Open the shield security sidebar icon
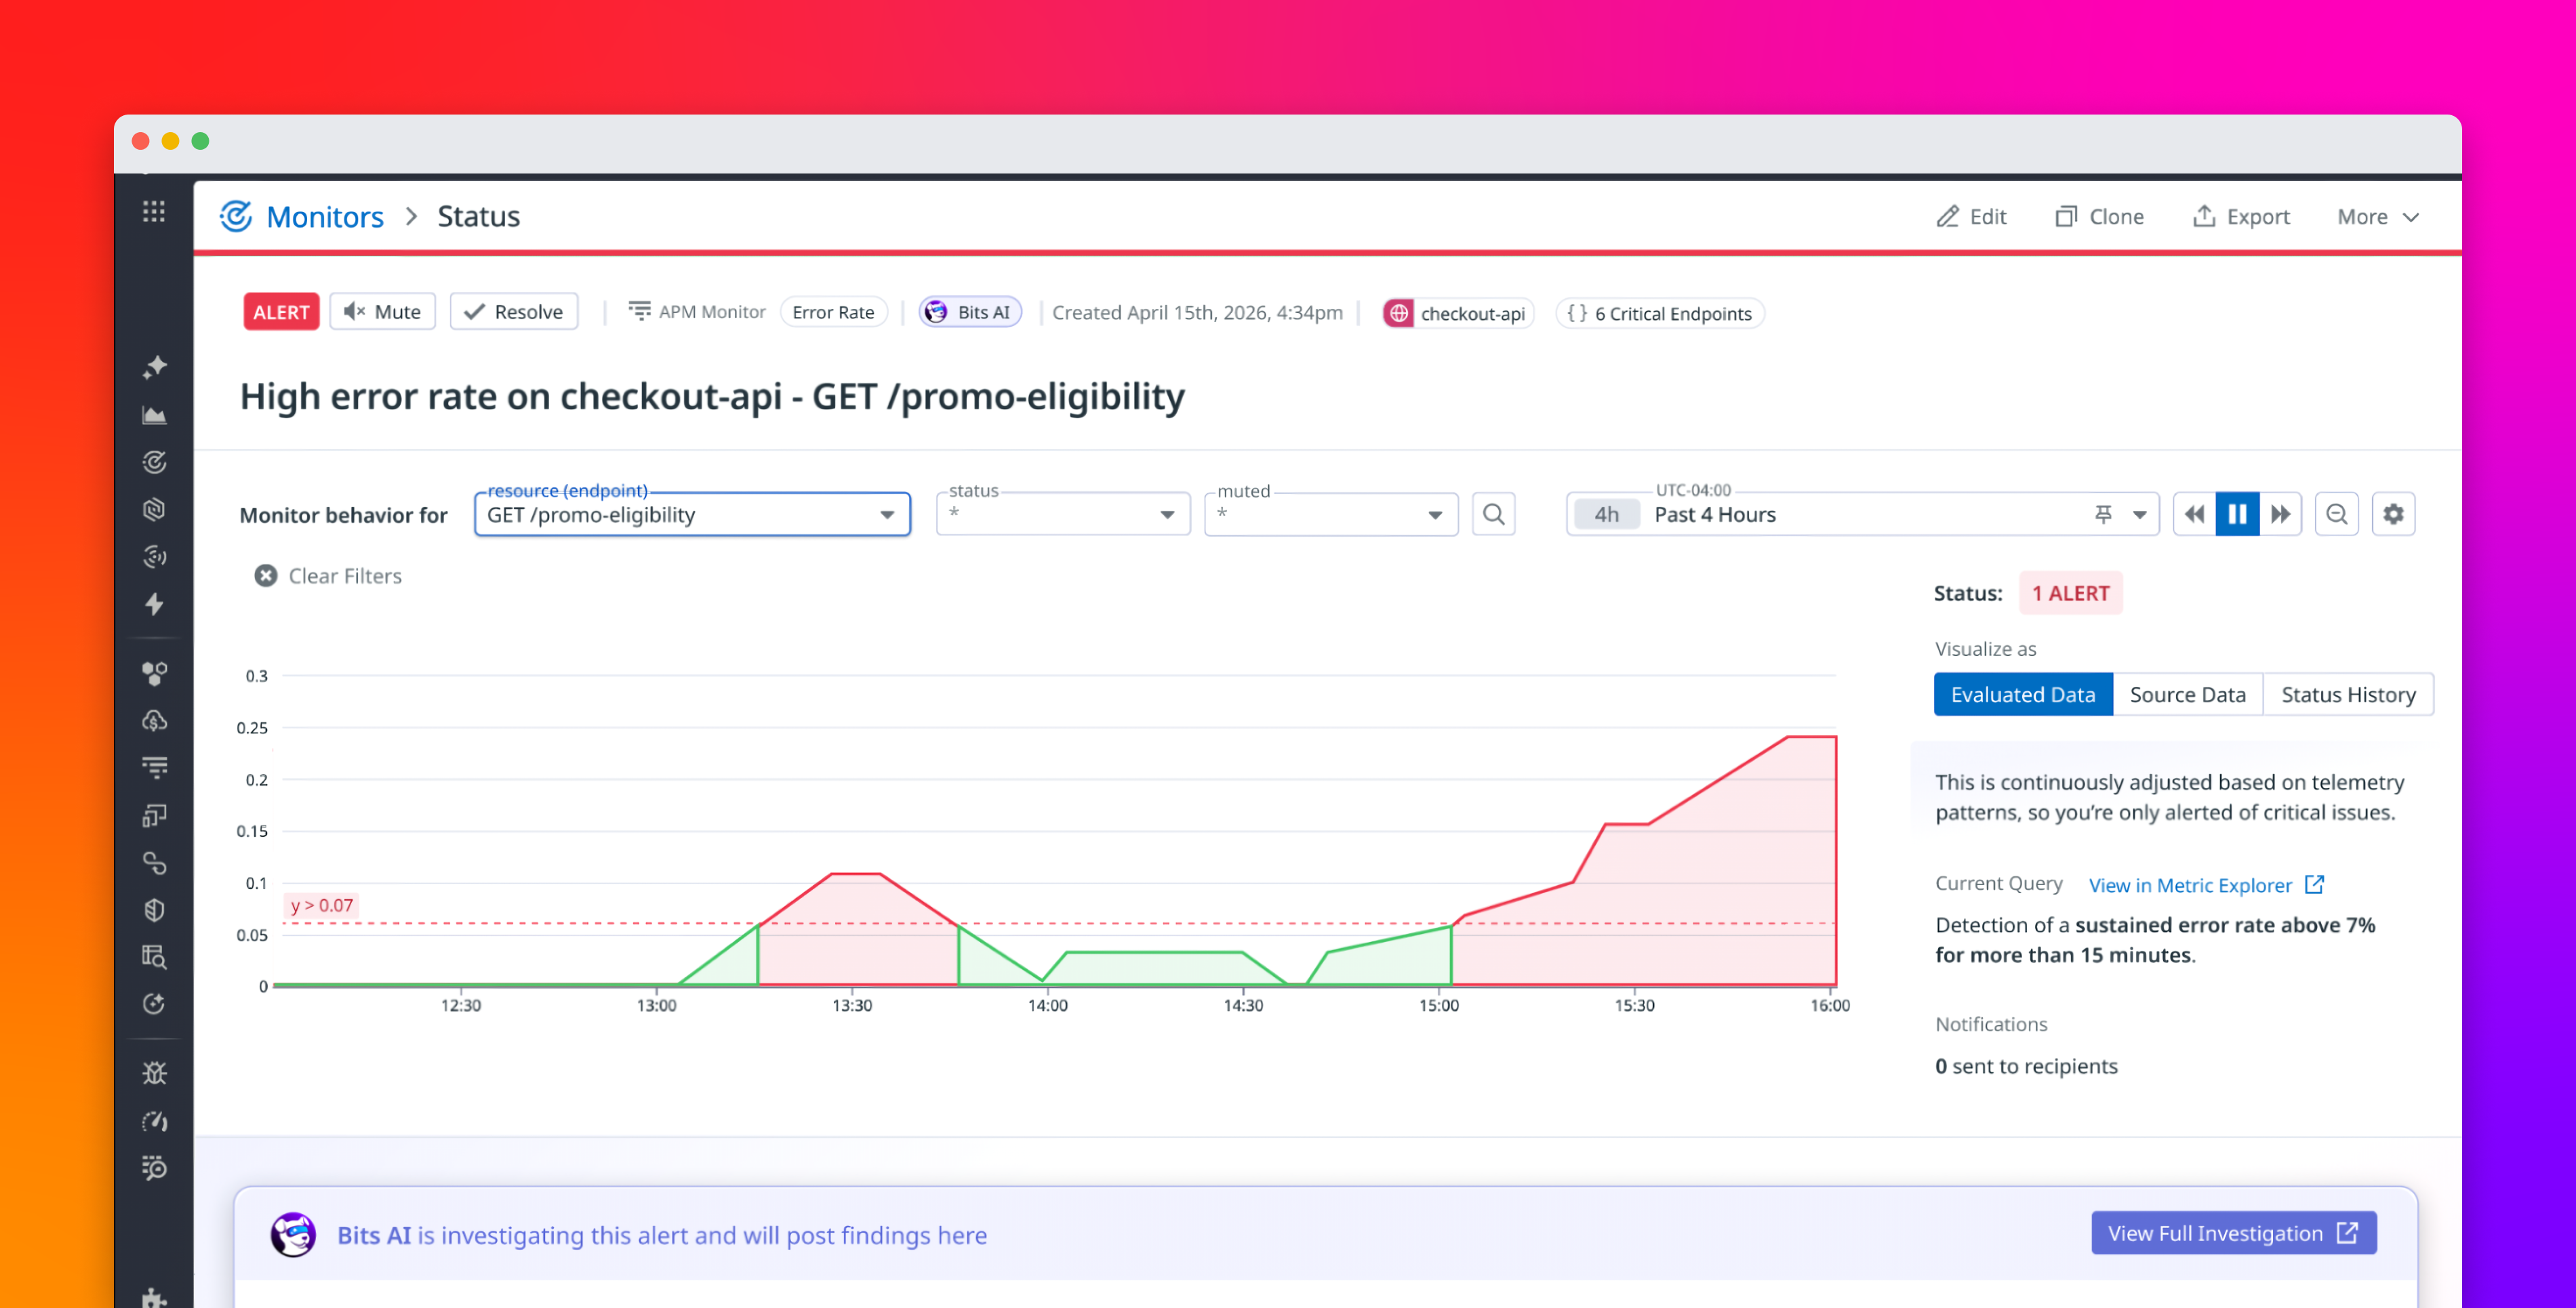The width and height of the screenshot is (2576, 1308). pyautogui.click(x=154, y=910)
